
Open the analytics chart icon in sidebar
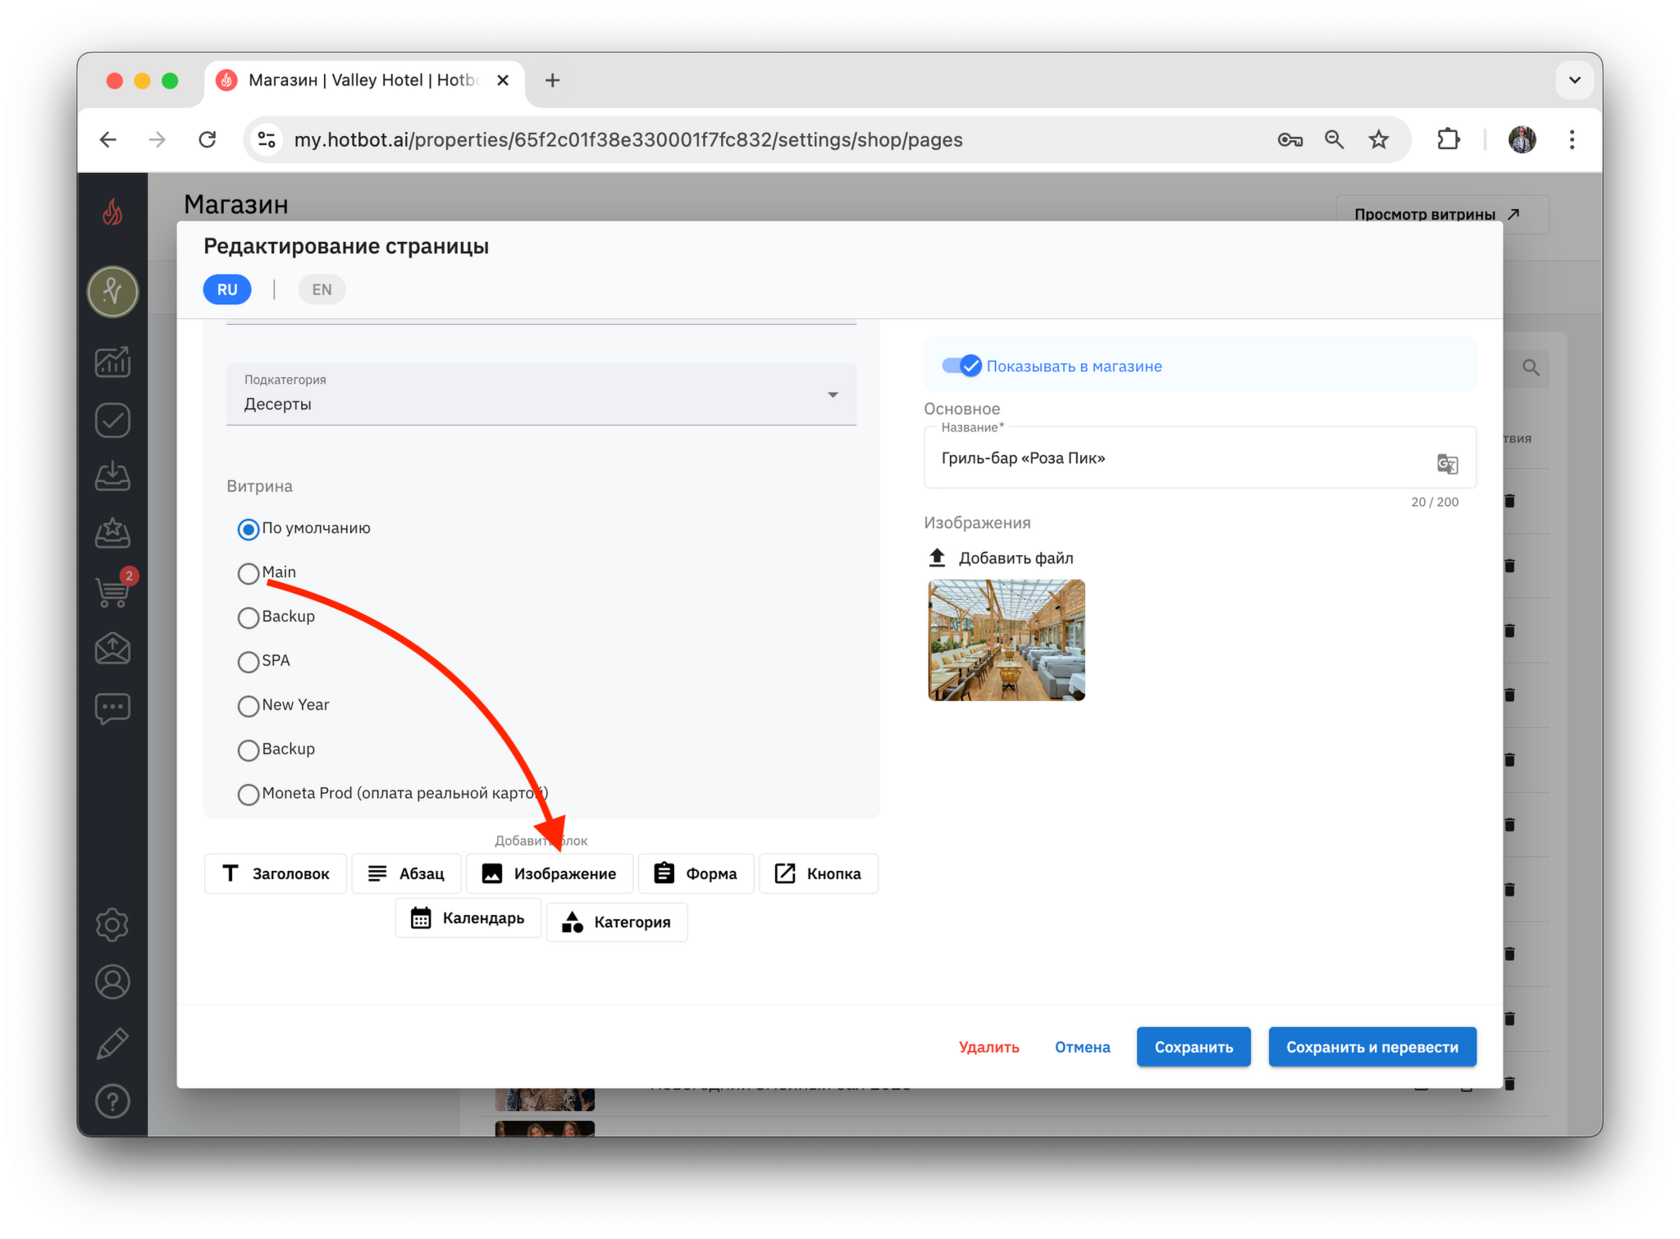(x=113, y=362)
